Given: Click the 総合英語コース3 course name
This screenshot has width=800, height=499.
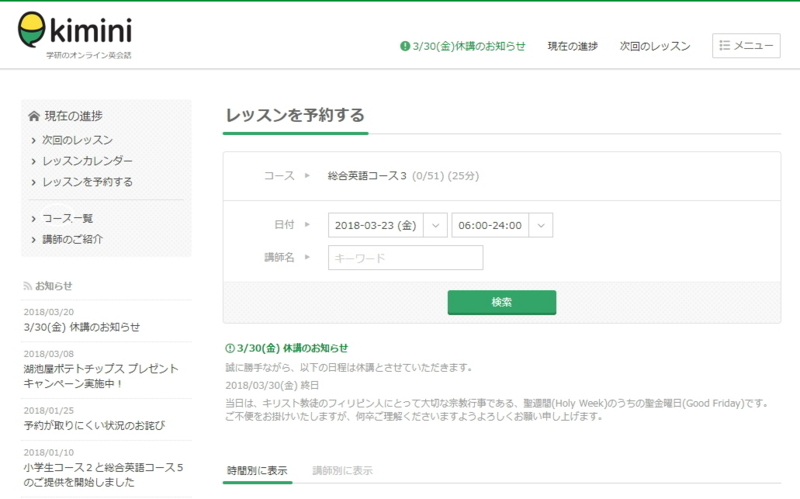Looking at the screenshot, I should (367, 176).
